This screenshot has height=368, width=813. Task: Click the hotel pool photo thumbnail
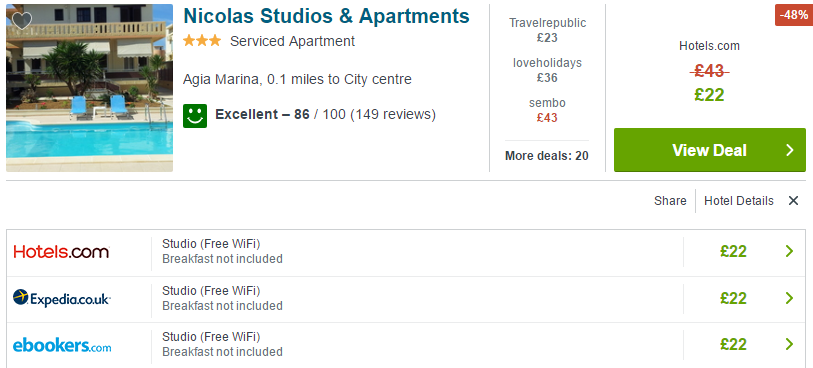[x=89, y=88]
